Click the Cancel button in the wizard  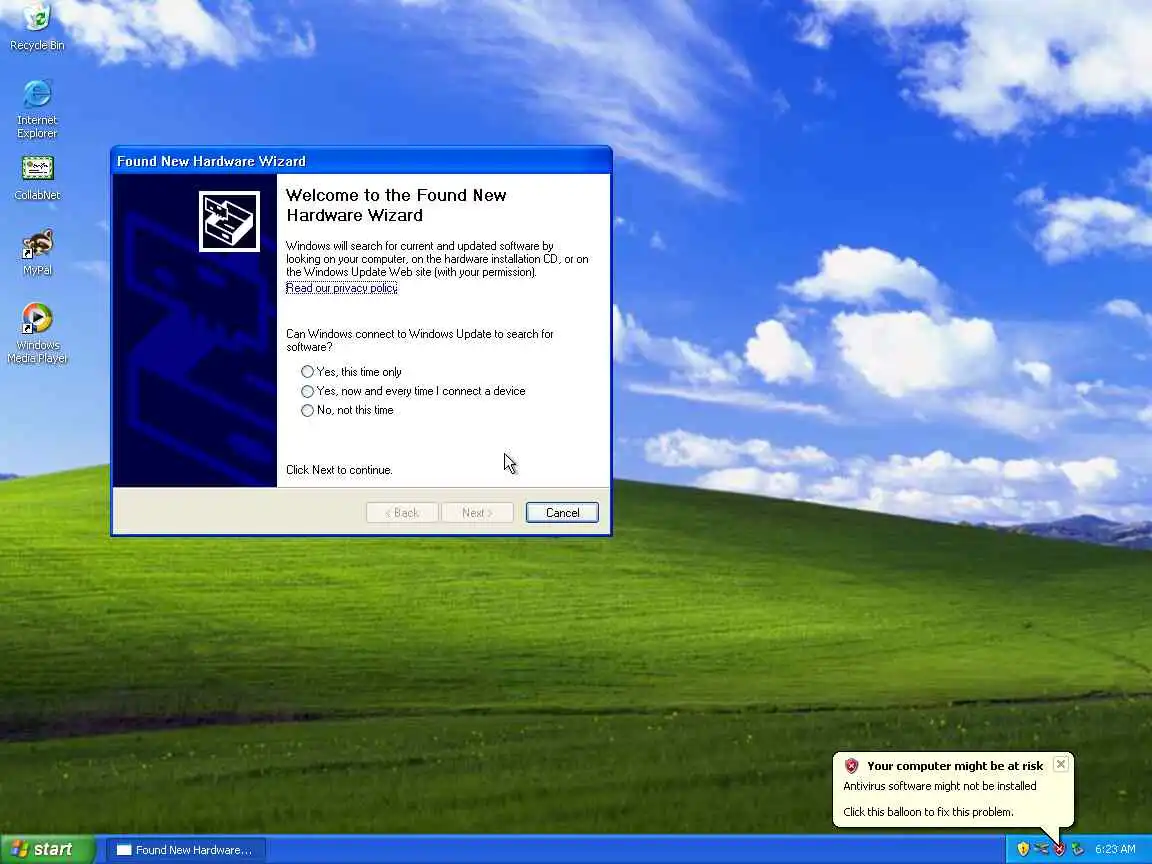coord(562,513)
